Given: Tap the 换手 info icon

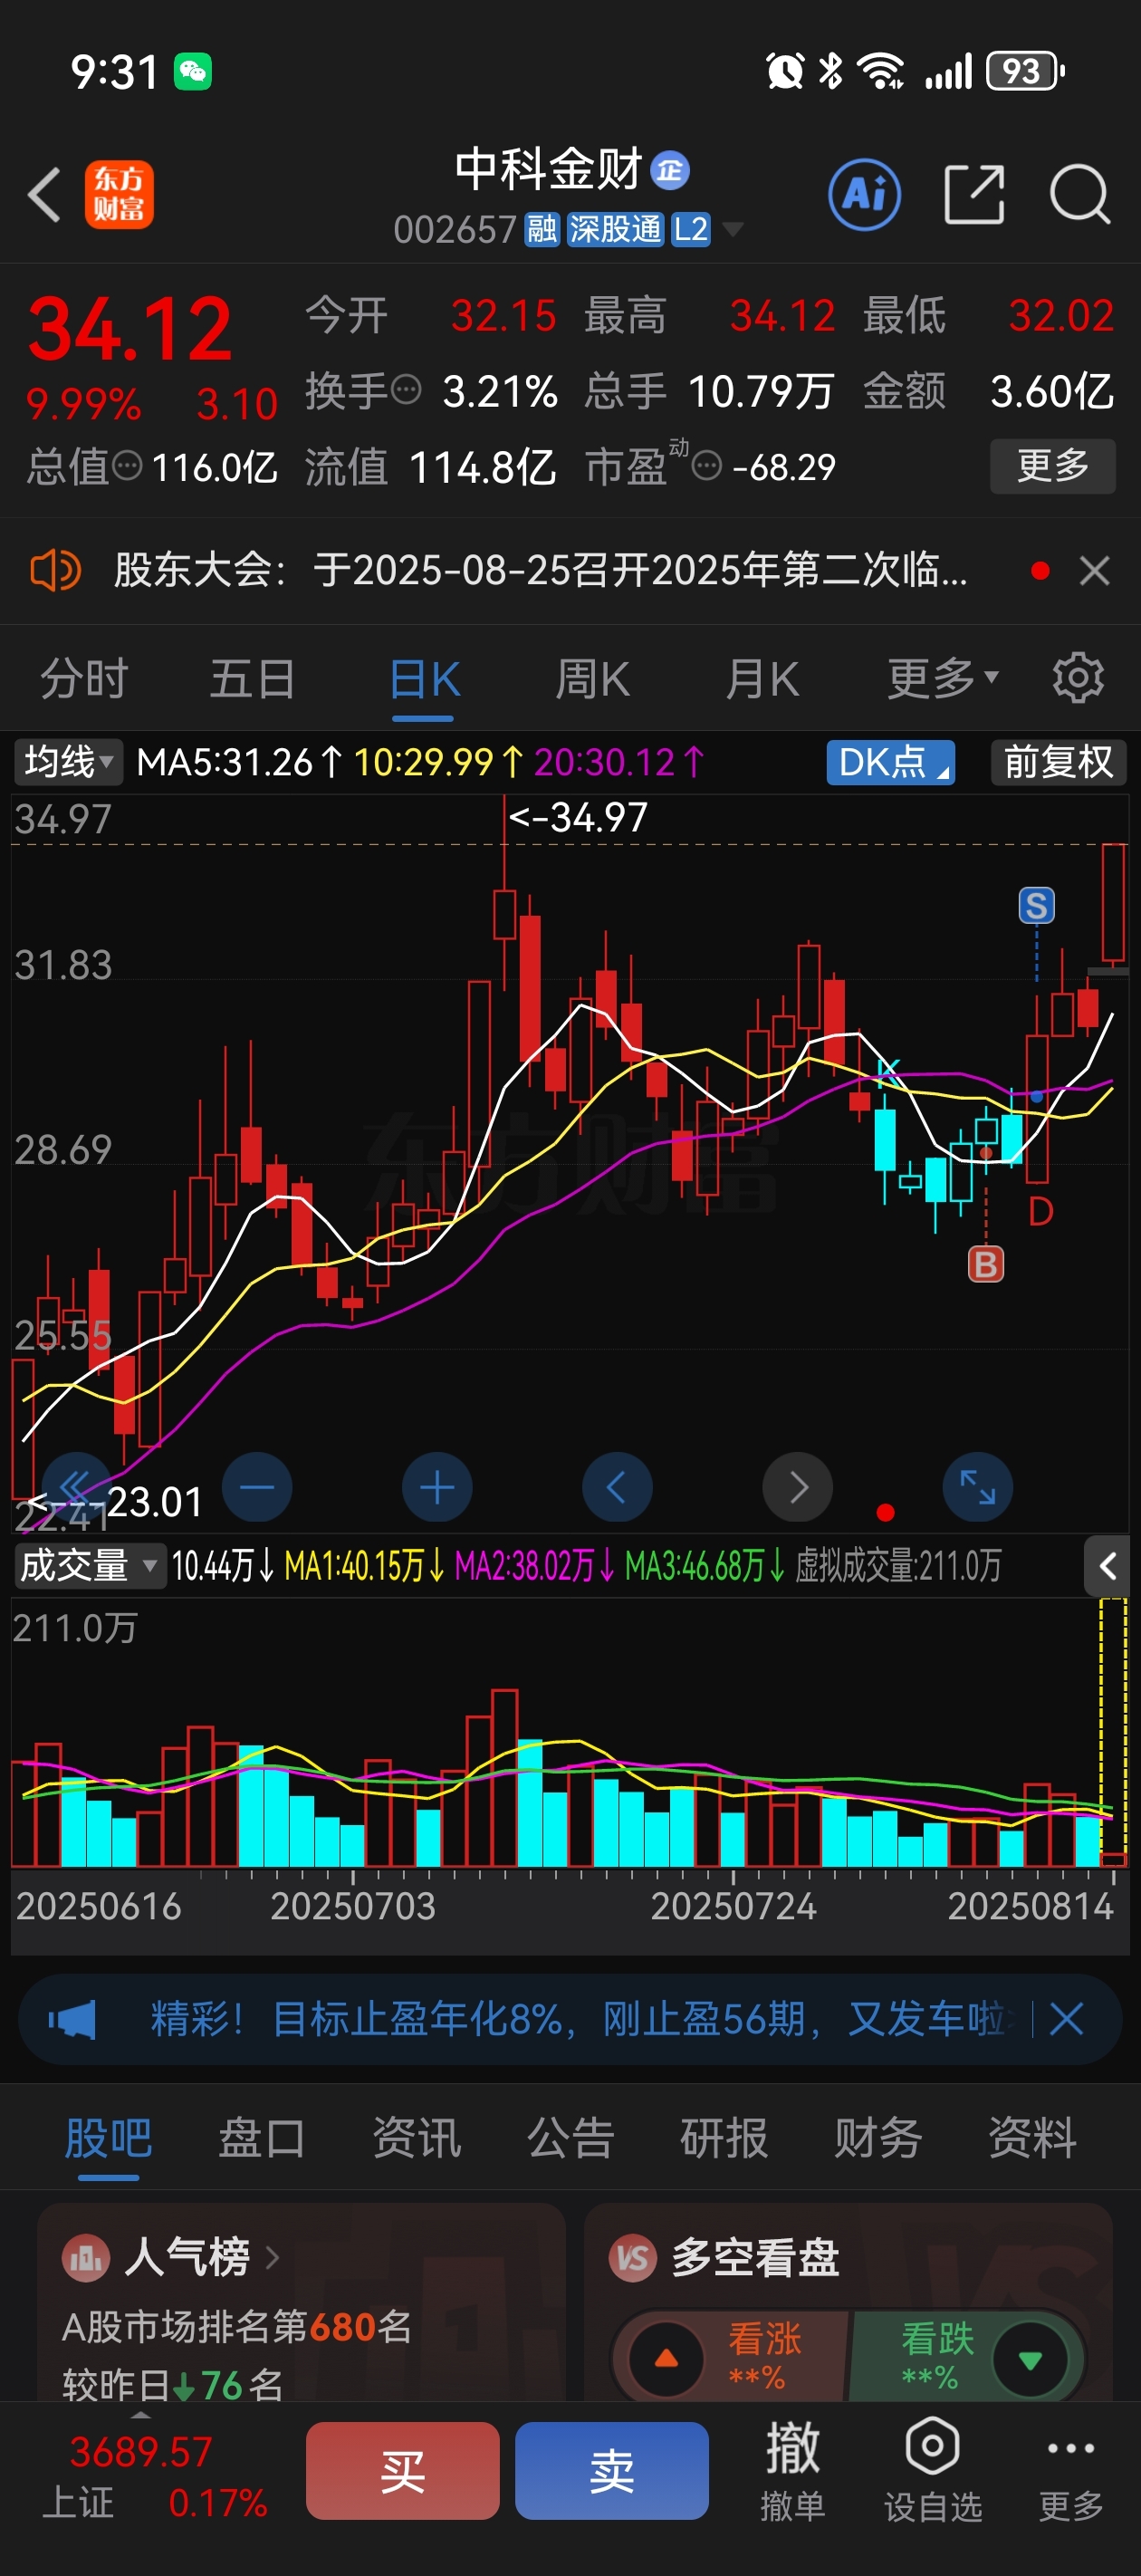Looking at the screenshot, I should click(x=405, y=389).
